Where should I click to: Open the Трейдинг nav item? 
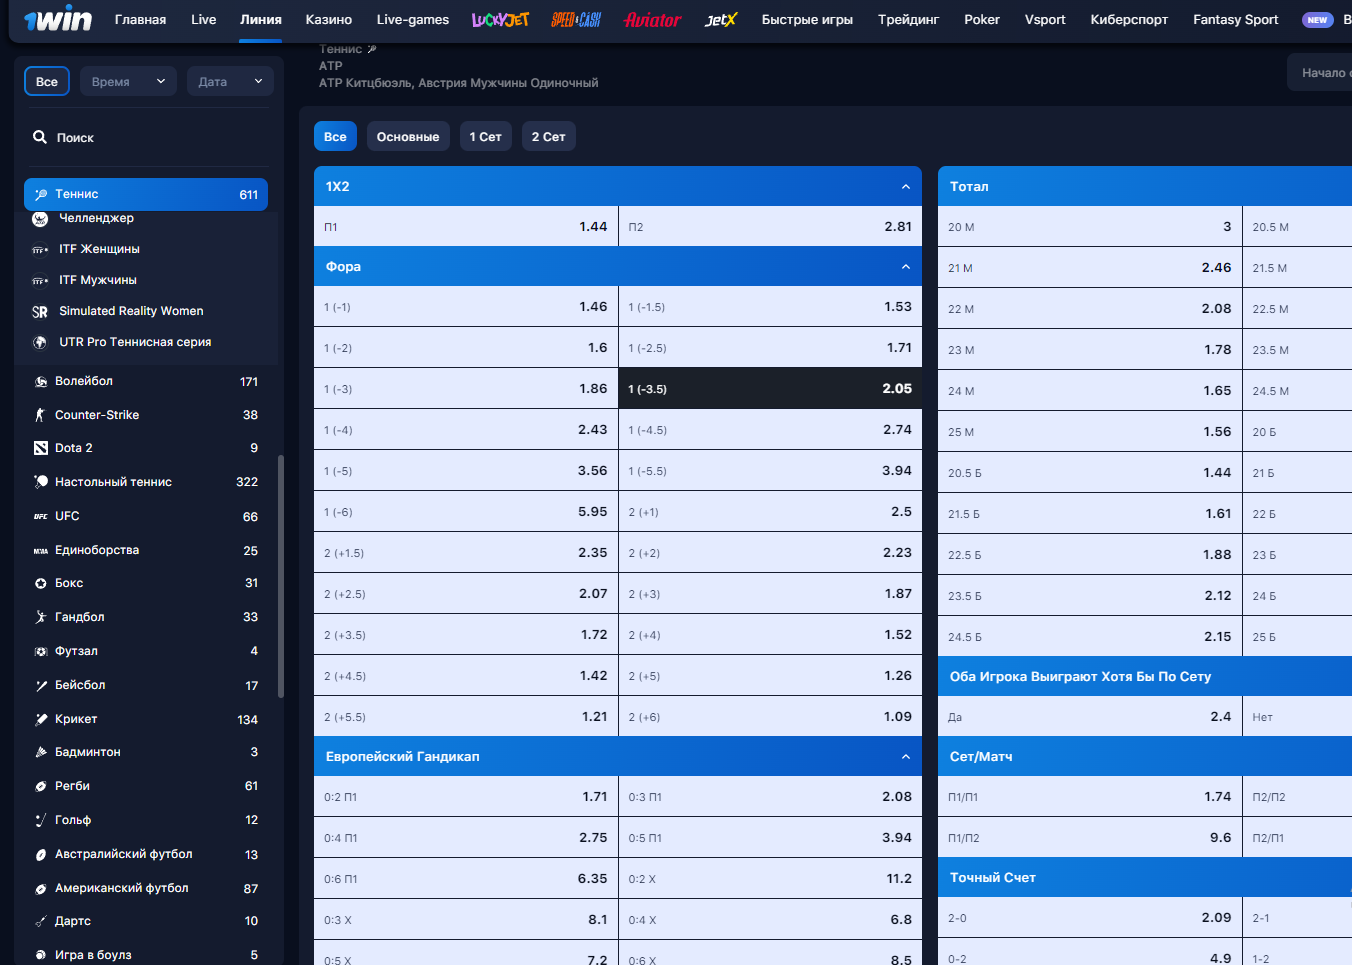(x=908, y=20)
